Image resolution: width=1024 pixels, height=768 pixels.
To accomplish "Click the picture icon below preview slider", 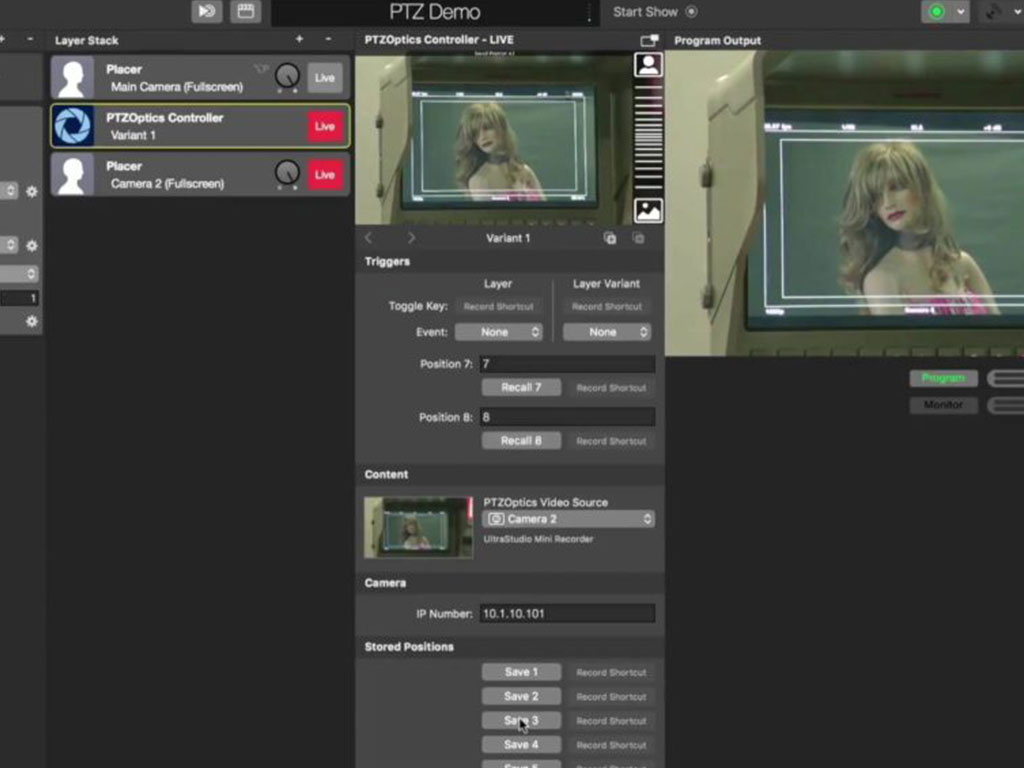I will click(x=648, y=211).
